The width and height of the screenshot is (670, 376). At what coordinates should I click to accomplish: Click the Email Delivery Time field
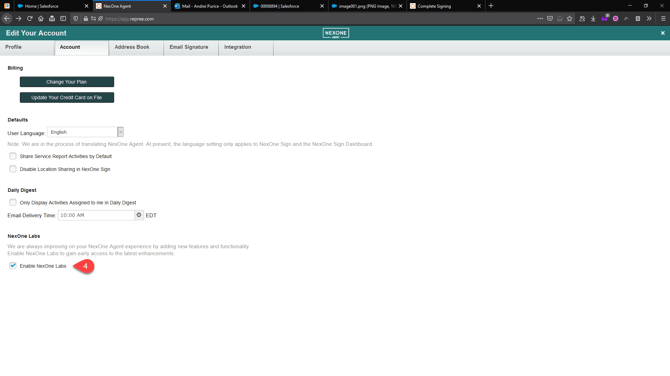(97, 215)
